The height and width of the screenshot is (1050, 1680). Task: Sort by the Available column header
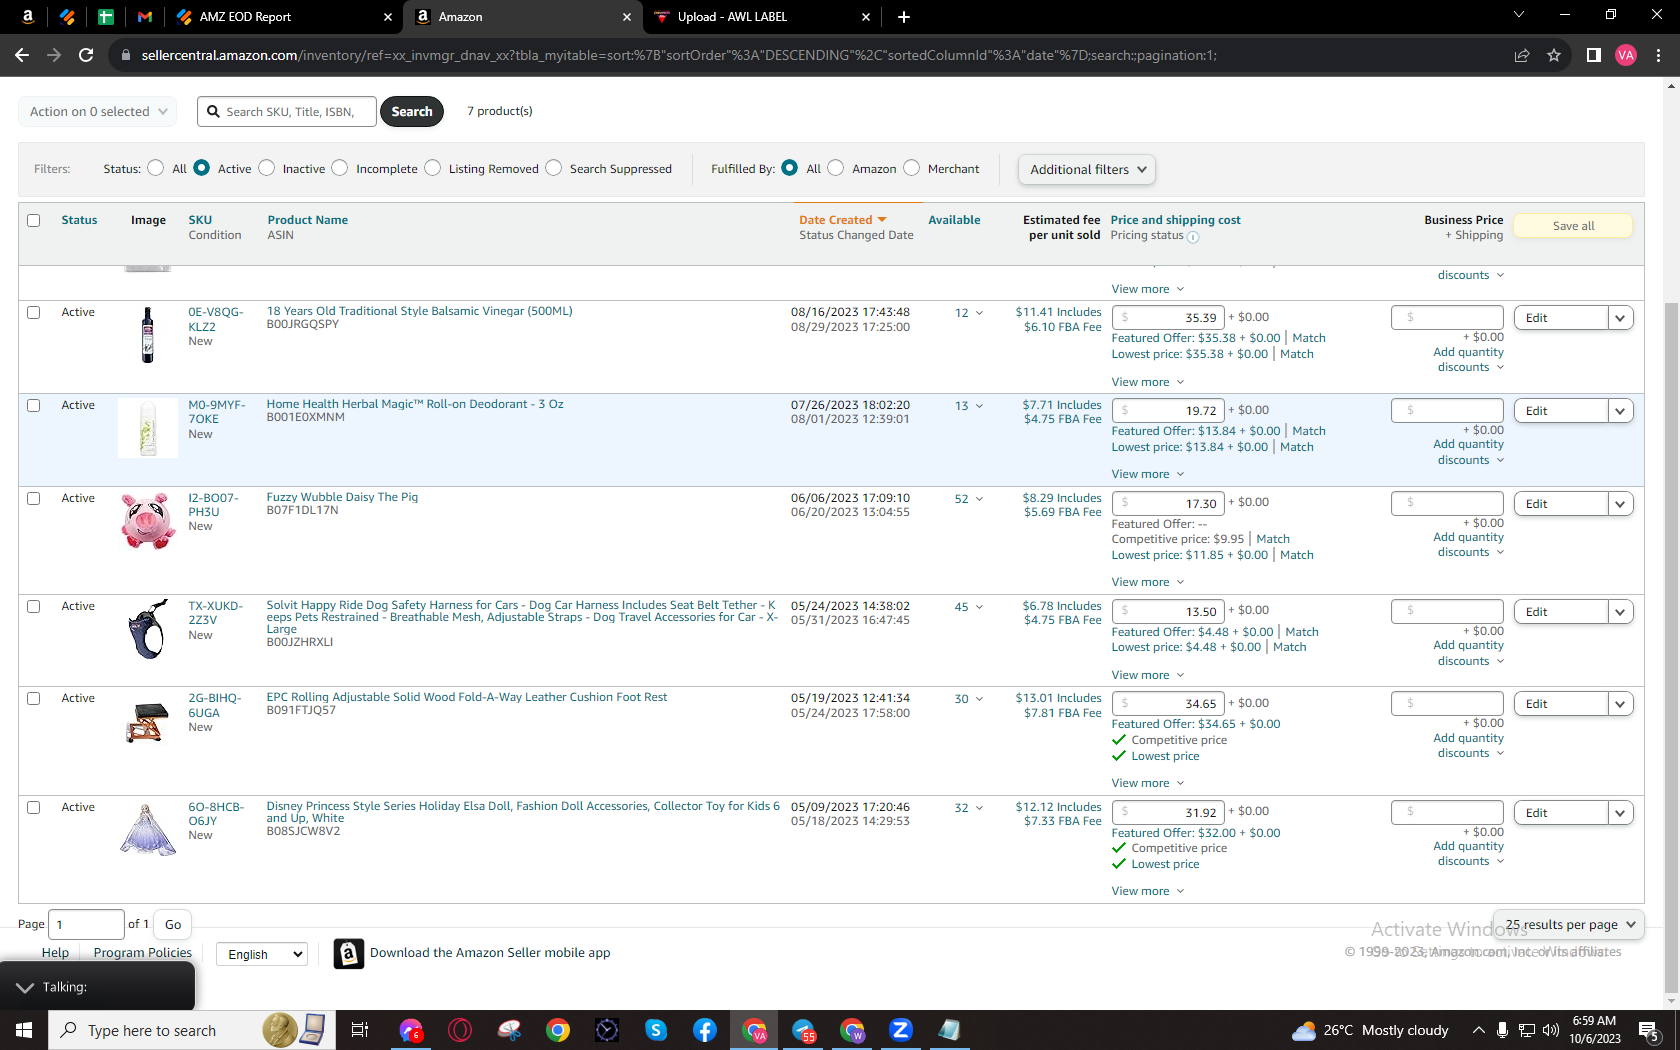point(954,220)
